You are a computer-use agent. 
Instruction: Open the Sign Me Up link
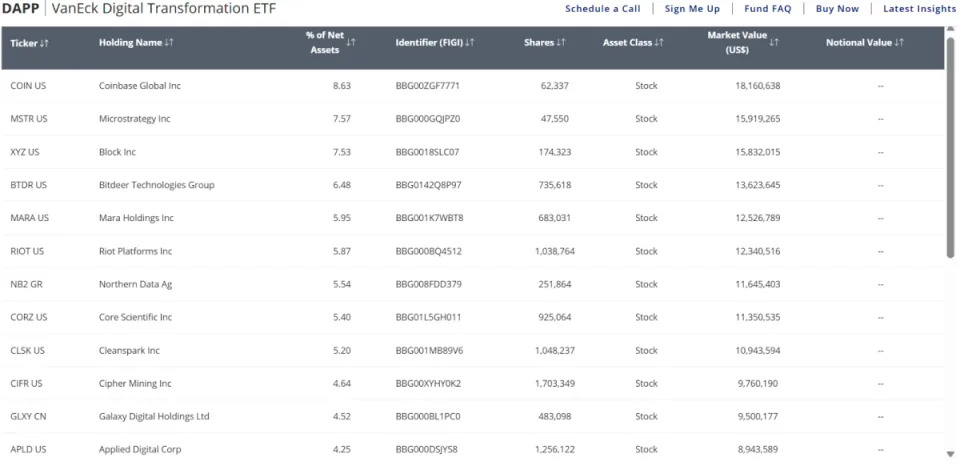[692, 9]
